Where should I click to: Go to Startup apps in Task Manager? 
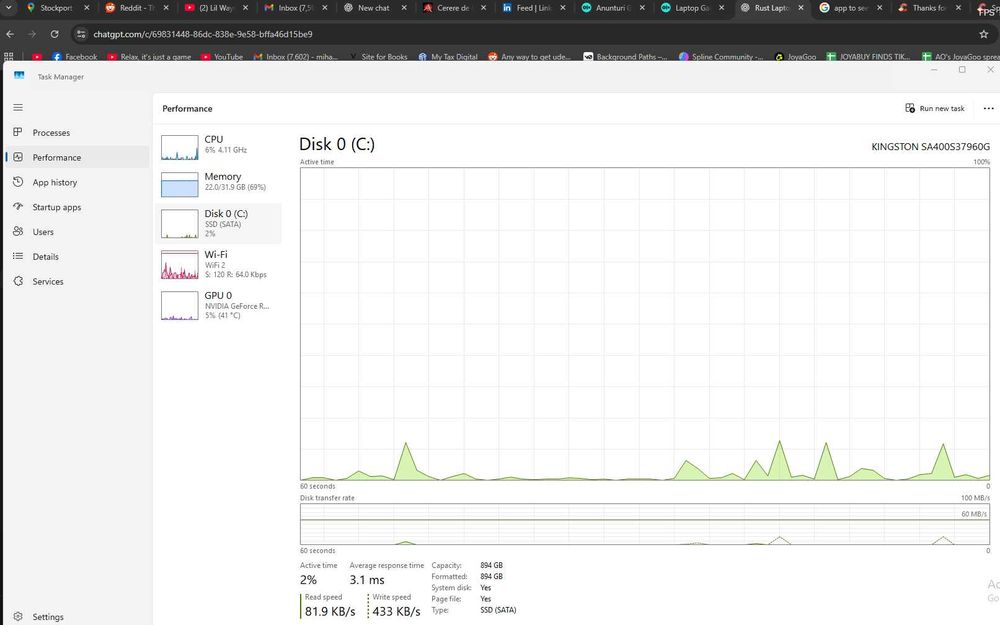pos(77,207)
